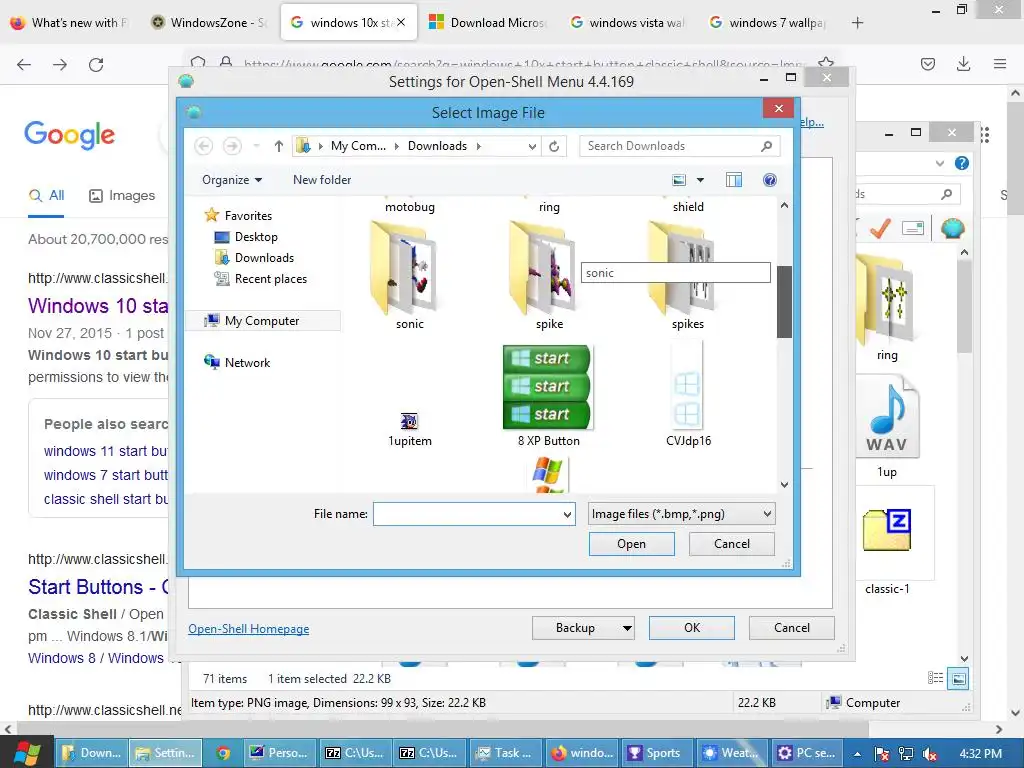Open the Open-Shell Homepage link
This screenshot has width=1024, height=768.
point(249,629)
